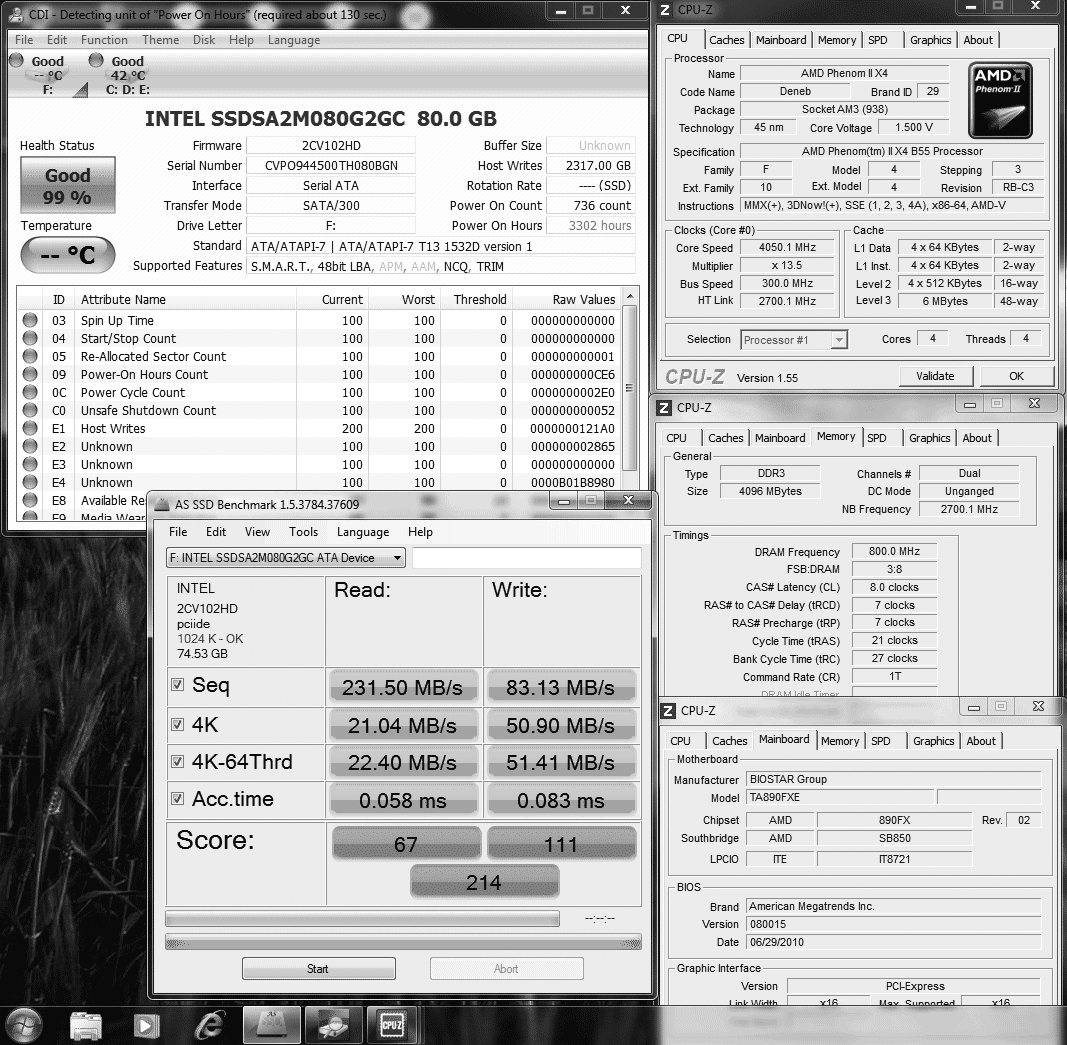
Task: Open the View menu in AS SSD
Action: click(257, 531)
